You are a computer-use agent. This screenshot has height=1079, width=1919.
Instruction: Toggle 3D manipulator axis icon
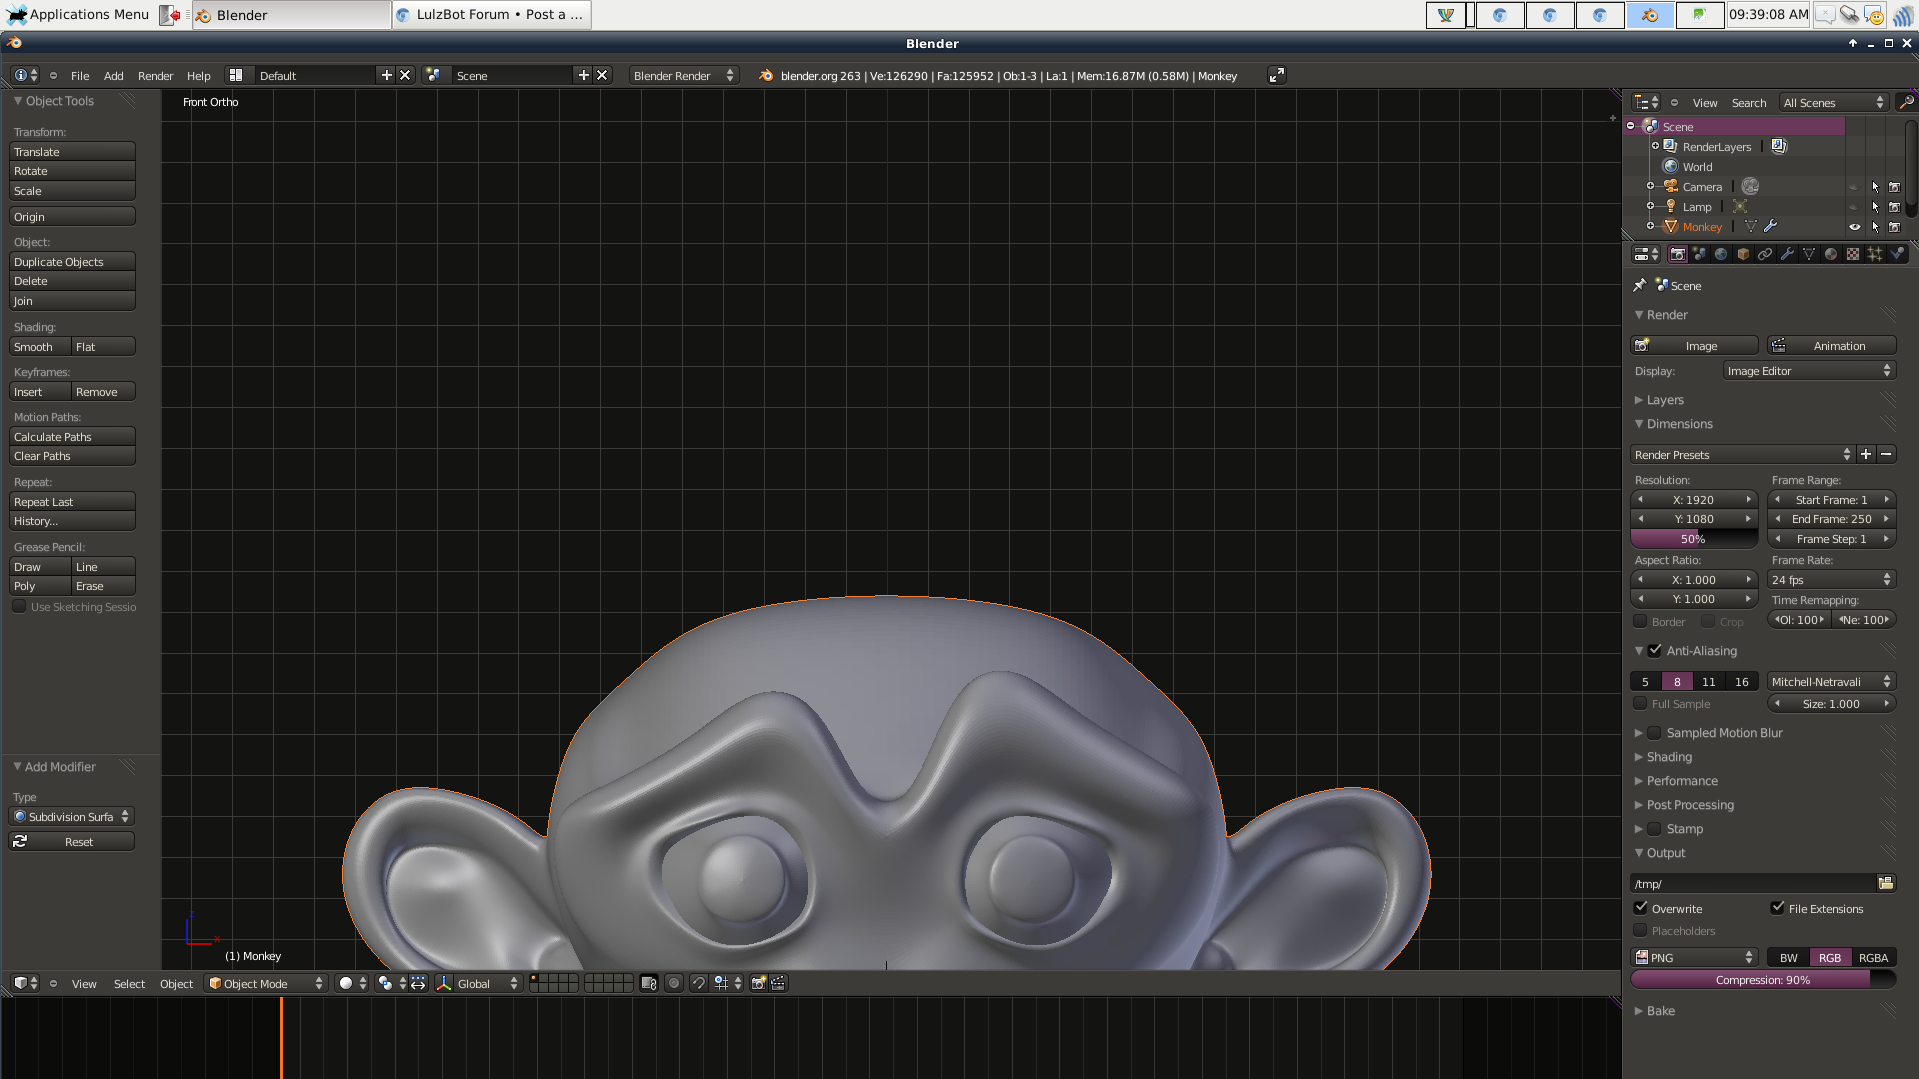(444, 983)
